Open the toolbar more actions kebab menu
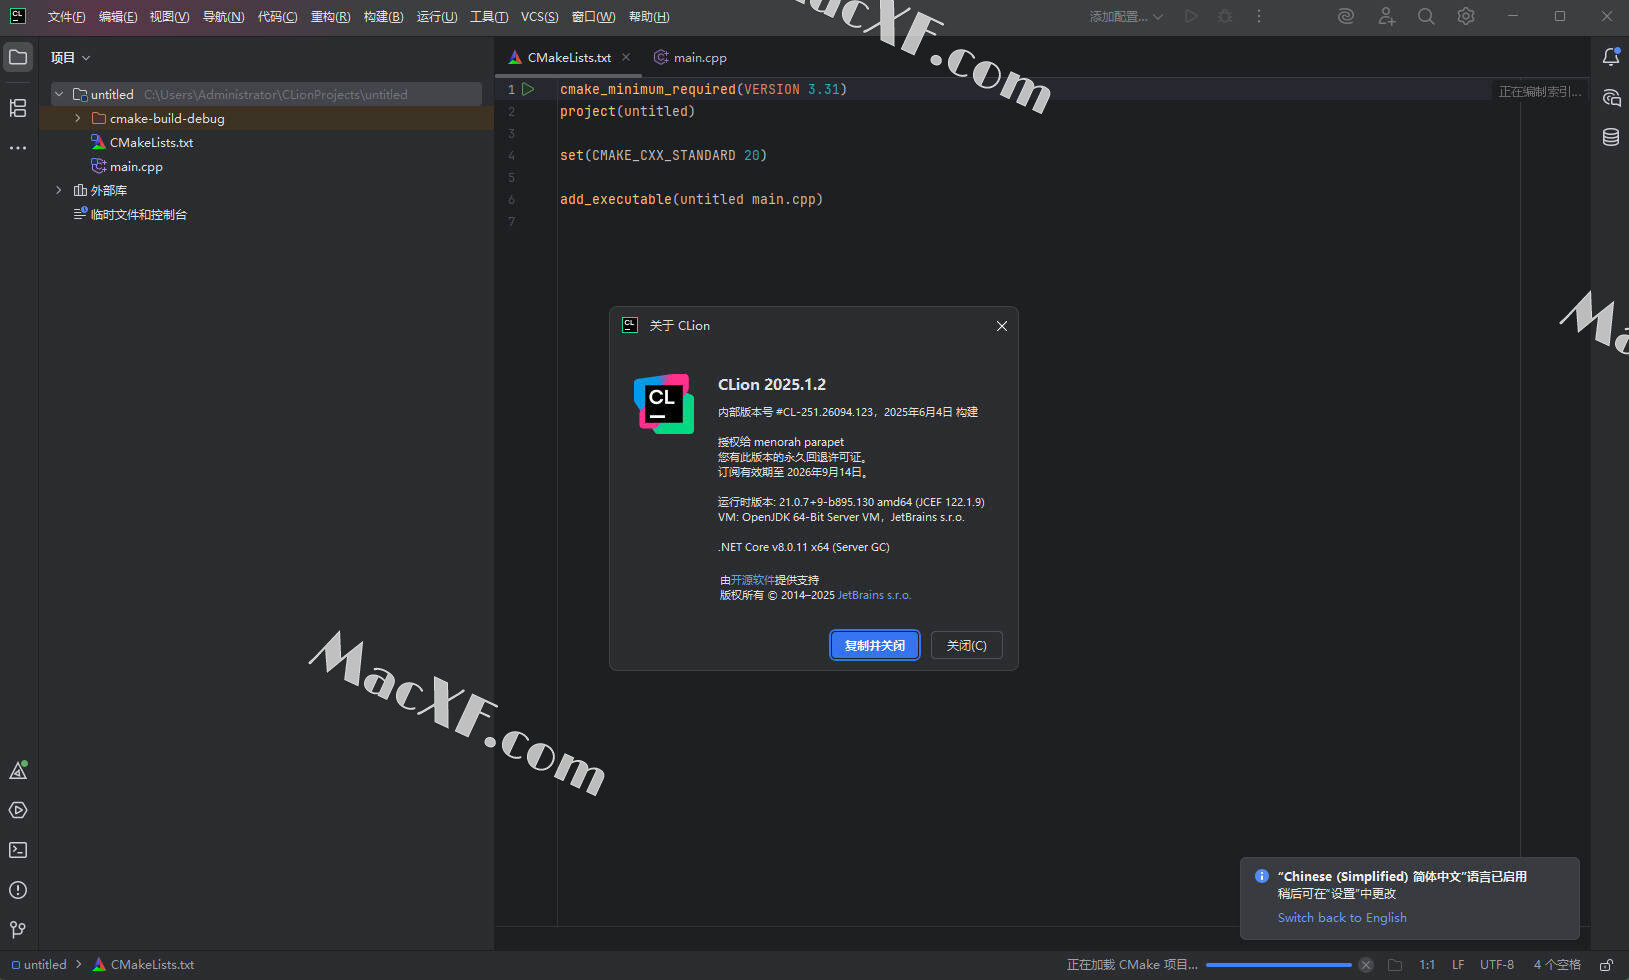This screenshot has height=980, width=1629. [1259, 16]
